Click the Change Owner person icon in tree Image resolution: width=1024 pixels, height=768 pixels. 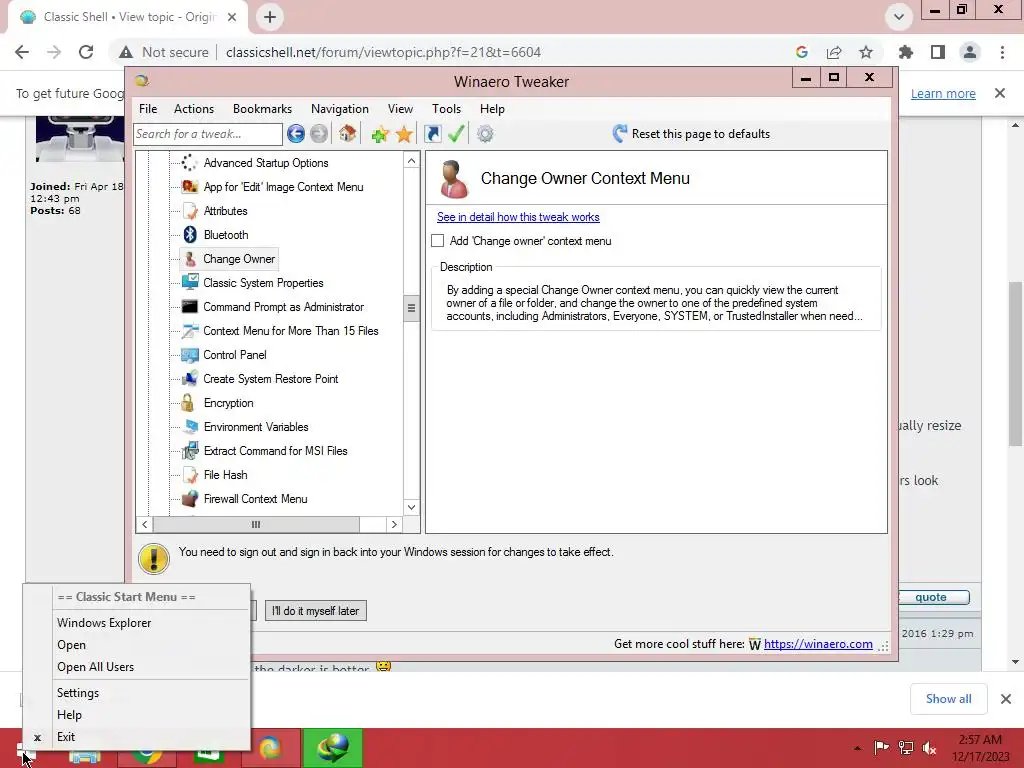click(190, 259)
